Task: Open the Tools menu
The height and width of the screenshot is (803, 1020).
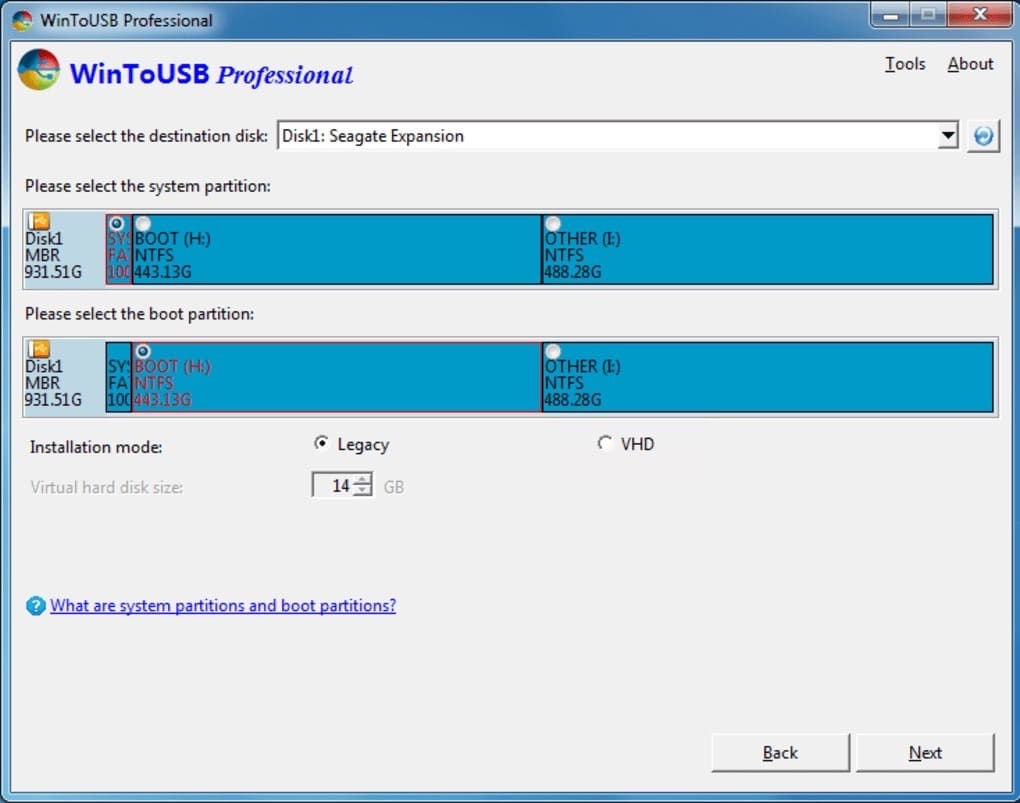Action: [905, 64]
